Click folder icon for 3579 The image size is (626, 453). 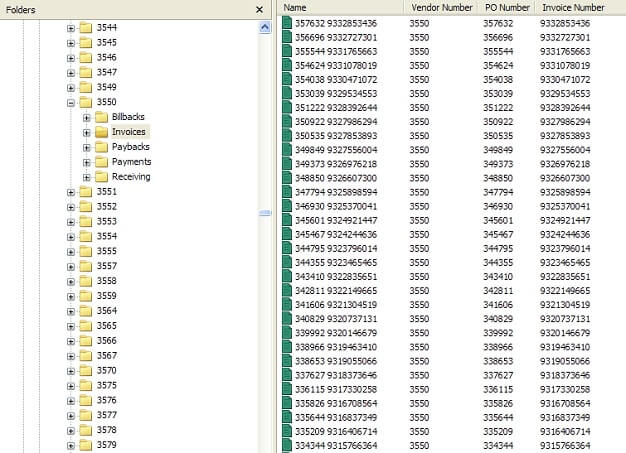pyautogui.click(x=86, y=445)
